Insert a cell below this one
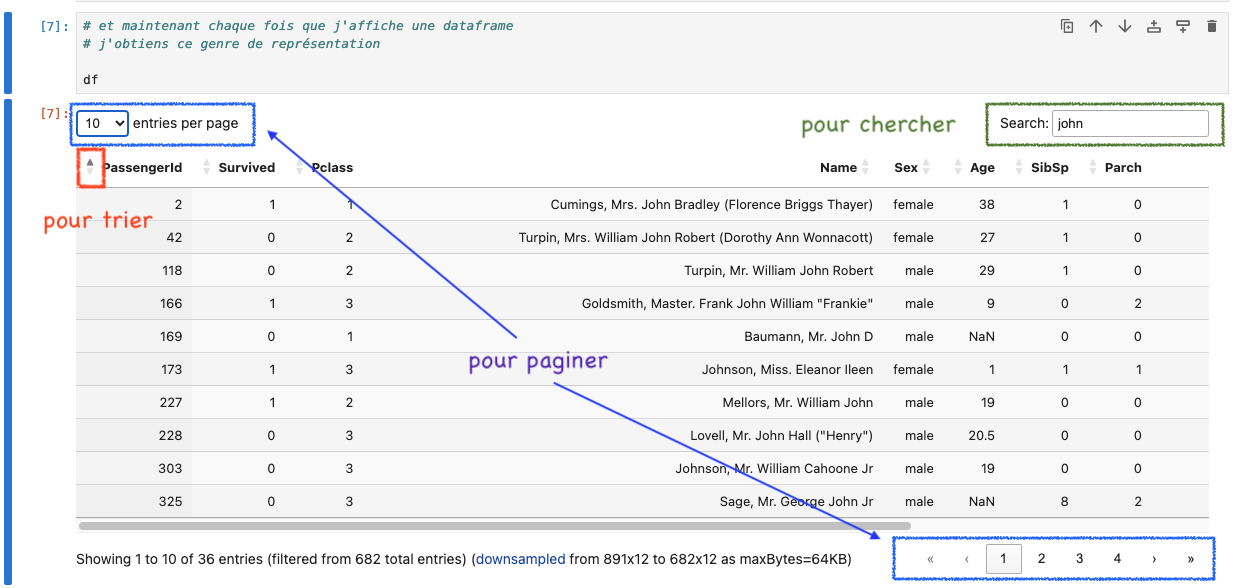The width and height of the screenshot is (1244, 588). pos(1183,27)
